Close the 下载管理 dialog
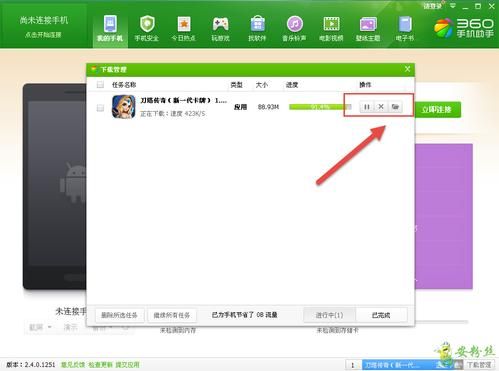This screenshot has width=499, height=371. [x=407, y=69]
